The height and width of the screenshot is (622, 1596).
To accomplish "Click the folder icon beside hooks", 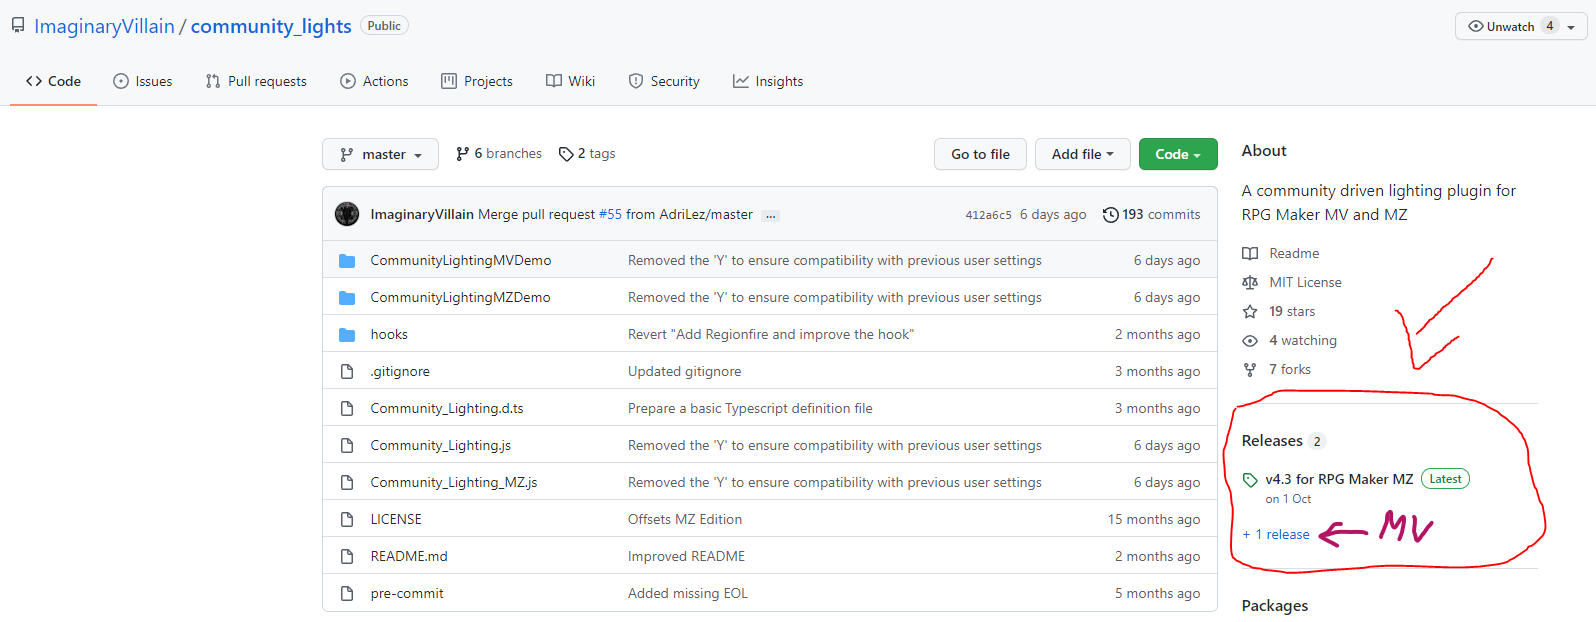I will [347, 334].
